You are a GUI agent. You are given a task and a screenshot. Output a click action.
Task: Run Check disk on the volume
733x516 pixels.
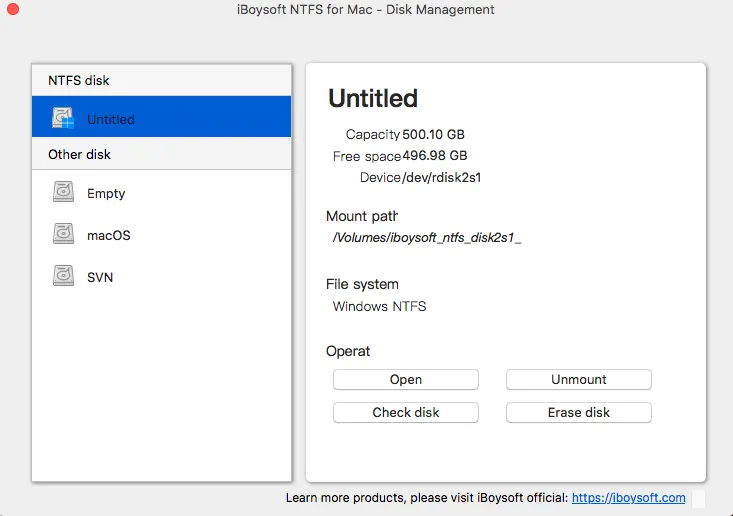[x=405, y=412]
